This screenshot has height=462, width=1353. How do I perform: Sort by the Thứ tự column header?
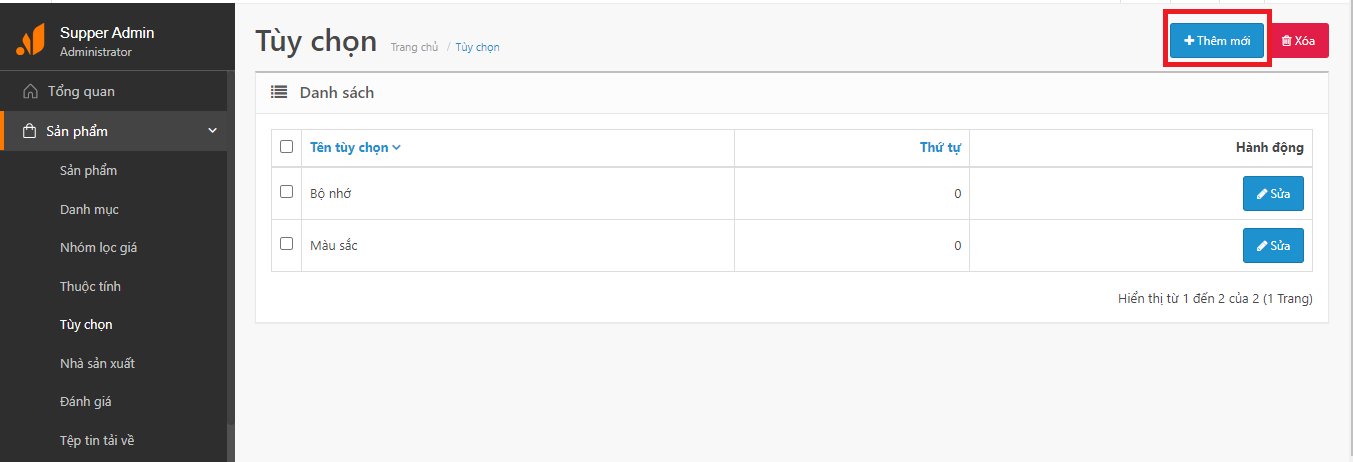click(x=939, y=148)
